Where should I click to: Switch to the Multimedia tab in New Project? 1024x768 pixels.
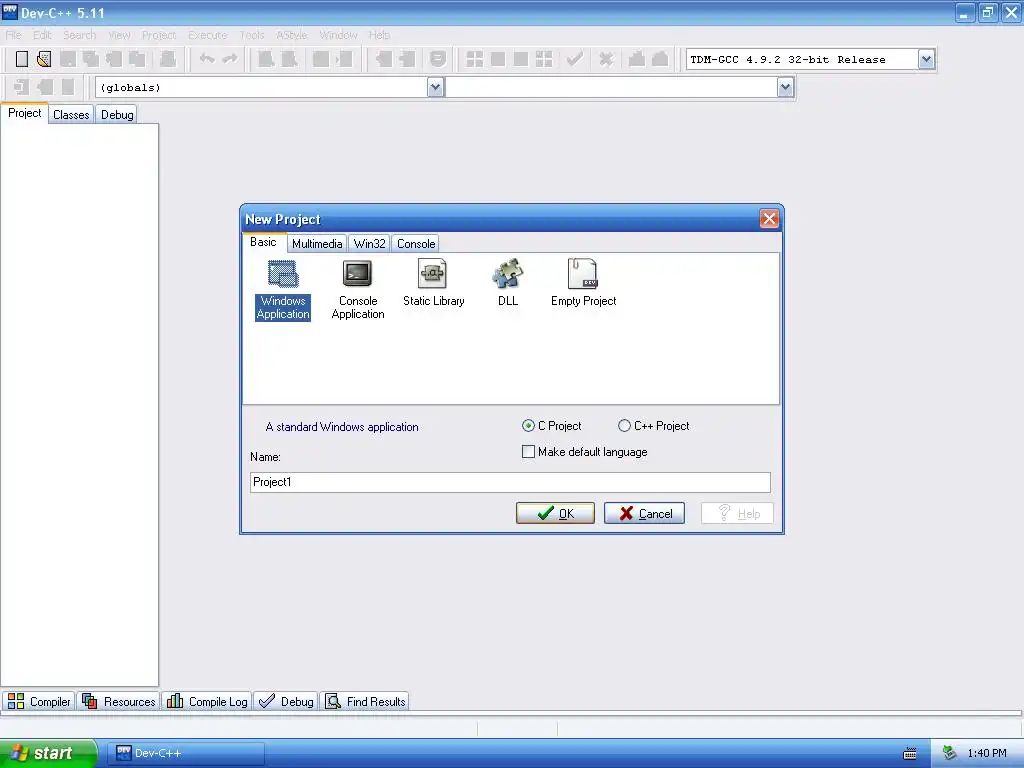(x=317, y=244)
